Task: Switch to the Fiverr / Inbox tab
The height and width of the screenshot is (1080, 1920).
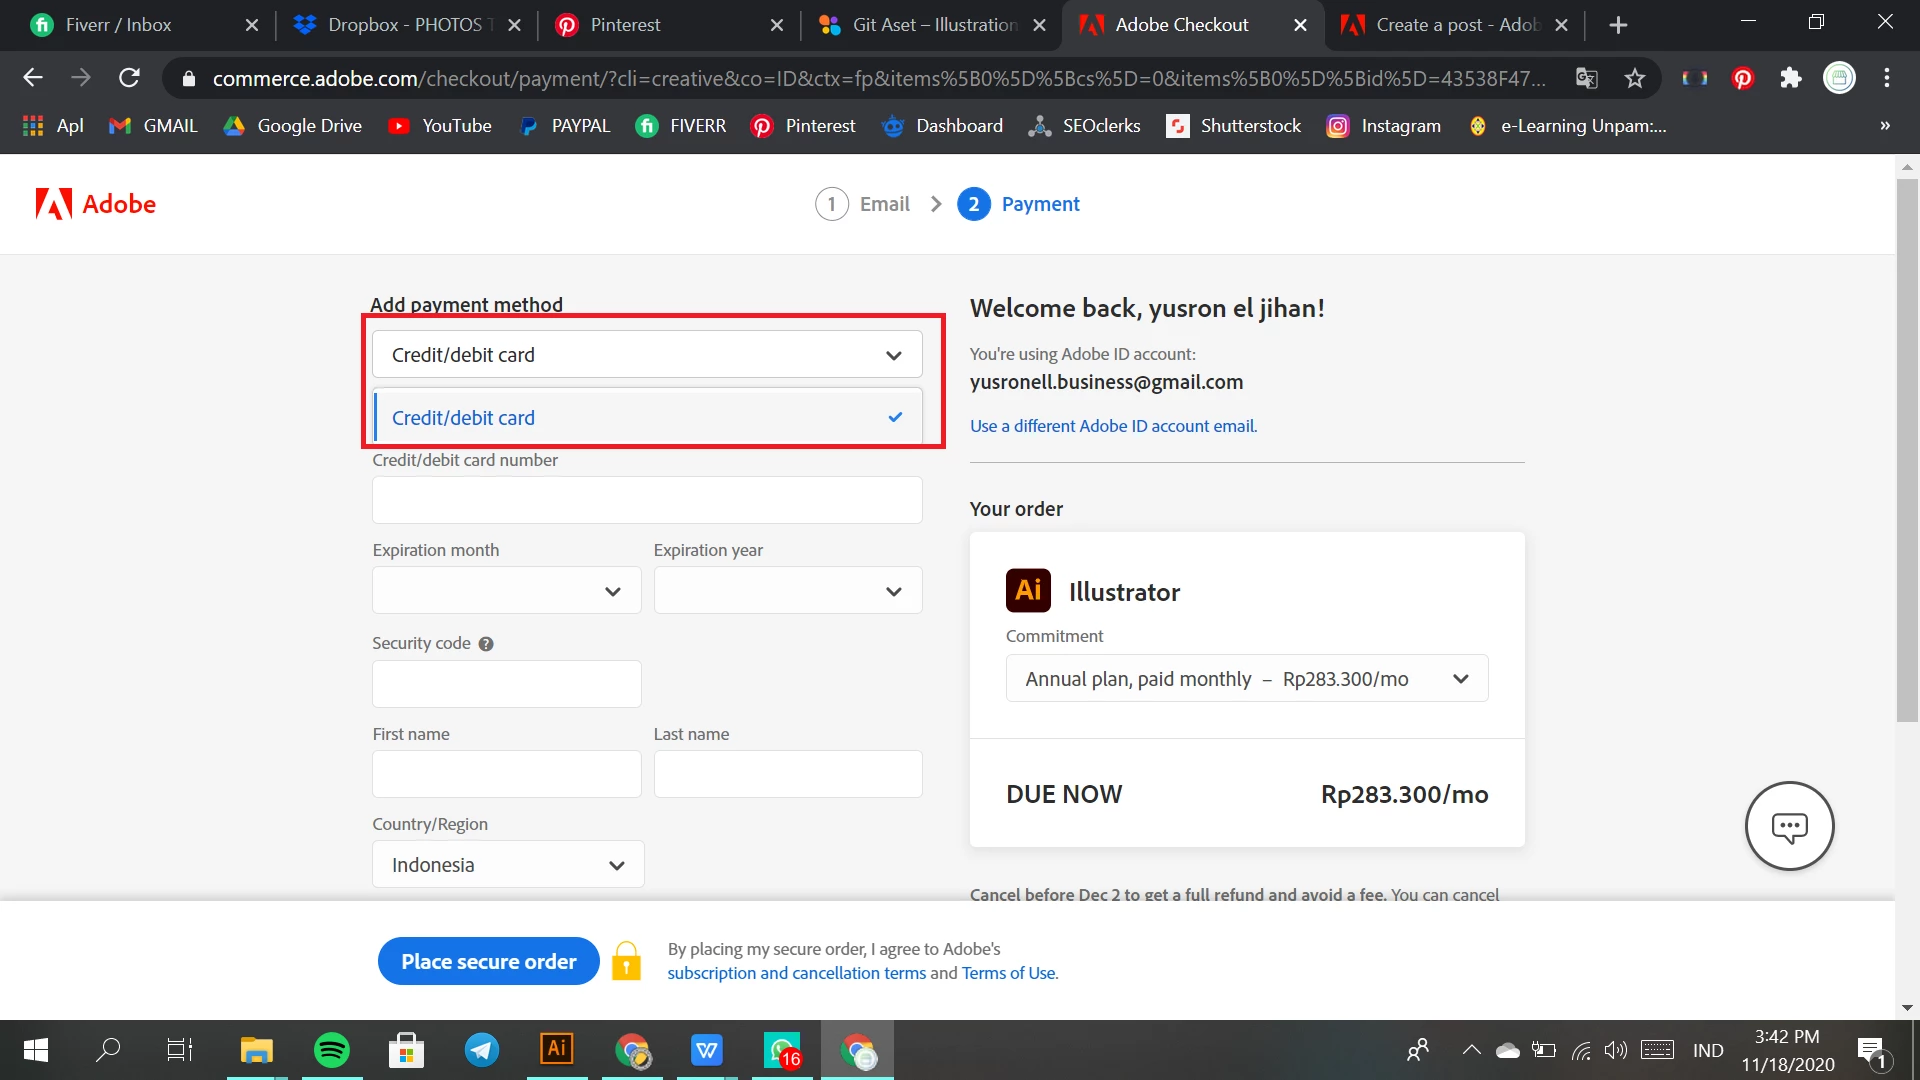Action: [118, 25]
